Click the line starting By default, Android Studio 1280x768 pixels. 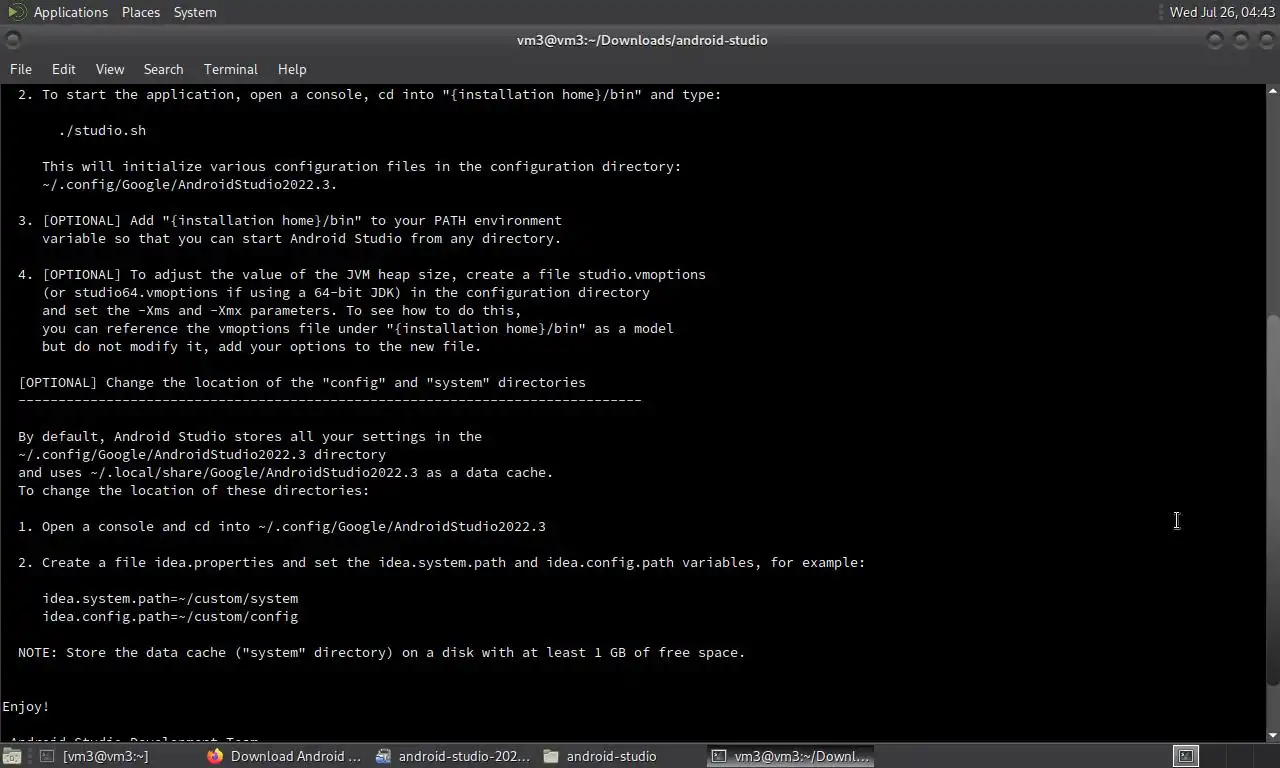tap(250, 436)
